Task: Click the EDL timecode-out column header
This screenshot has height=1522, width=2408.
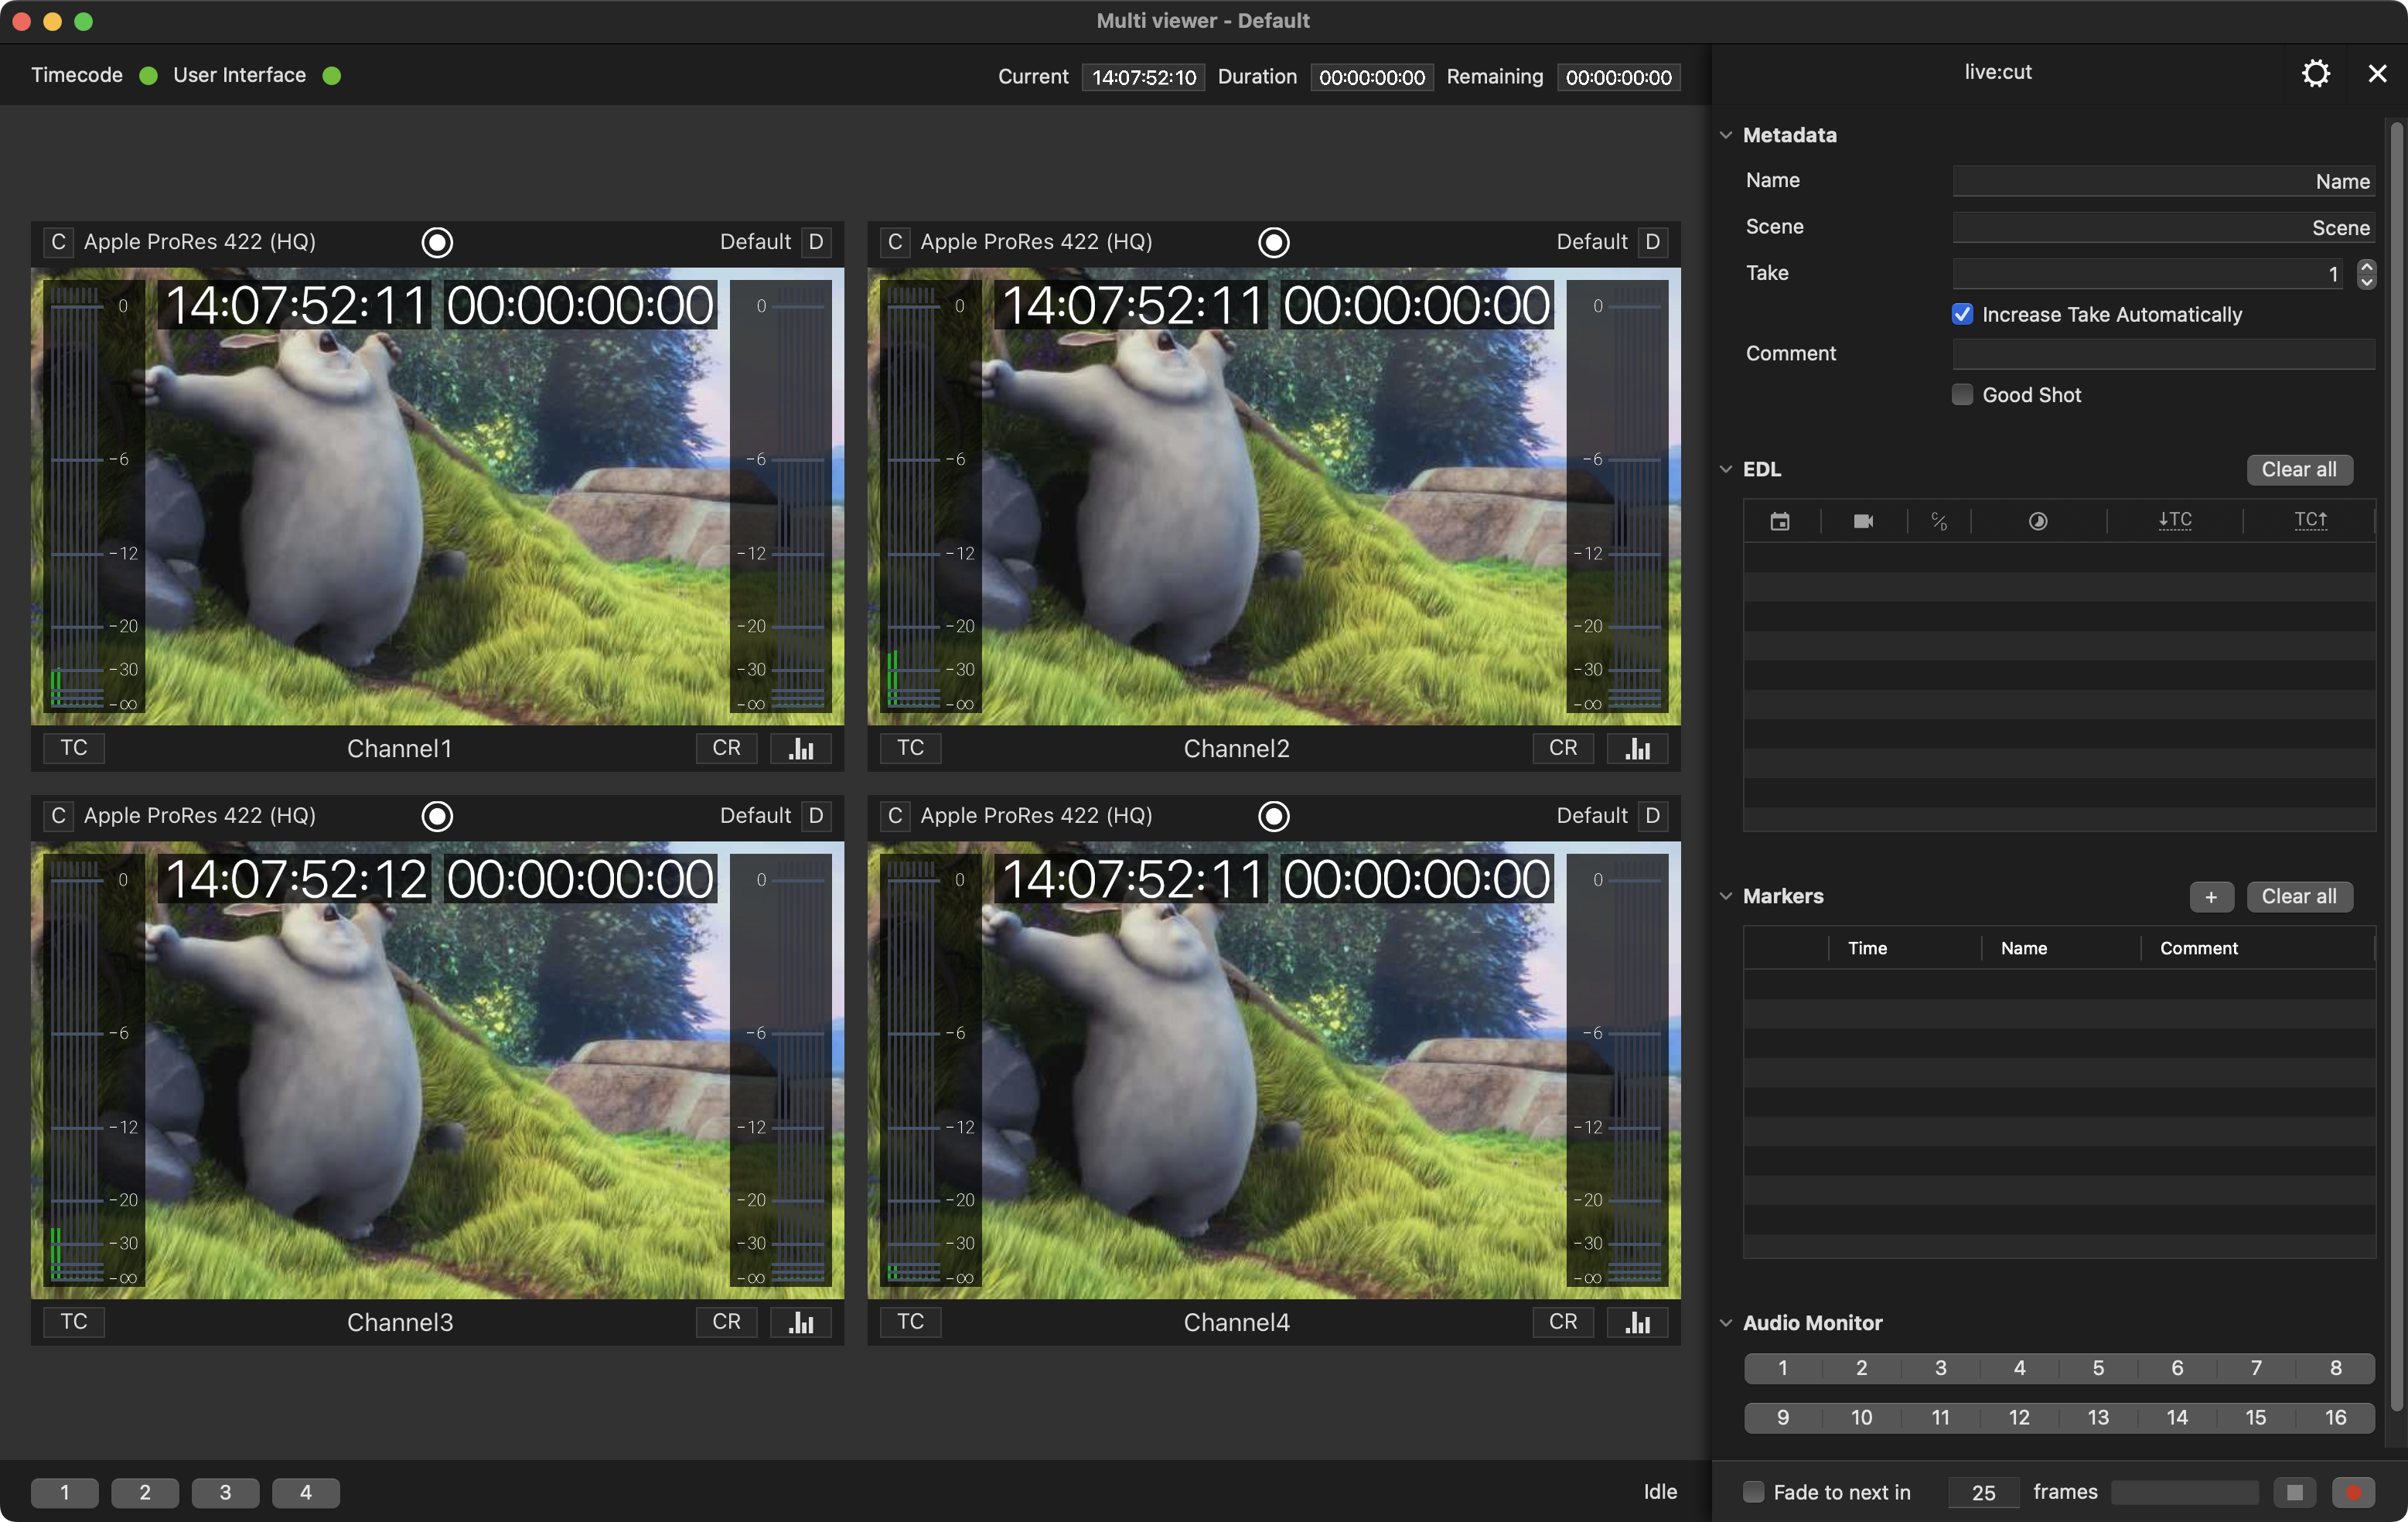Action: coord(2311,520)
